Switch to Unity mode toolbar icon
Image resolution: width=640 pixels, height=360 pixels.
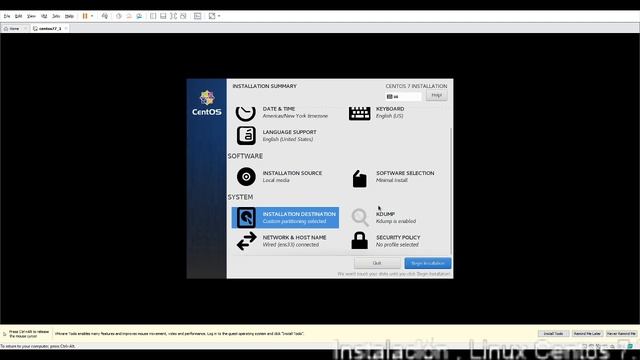point(183,16)
